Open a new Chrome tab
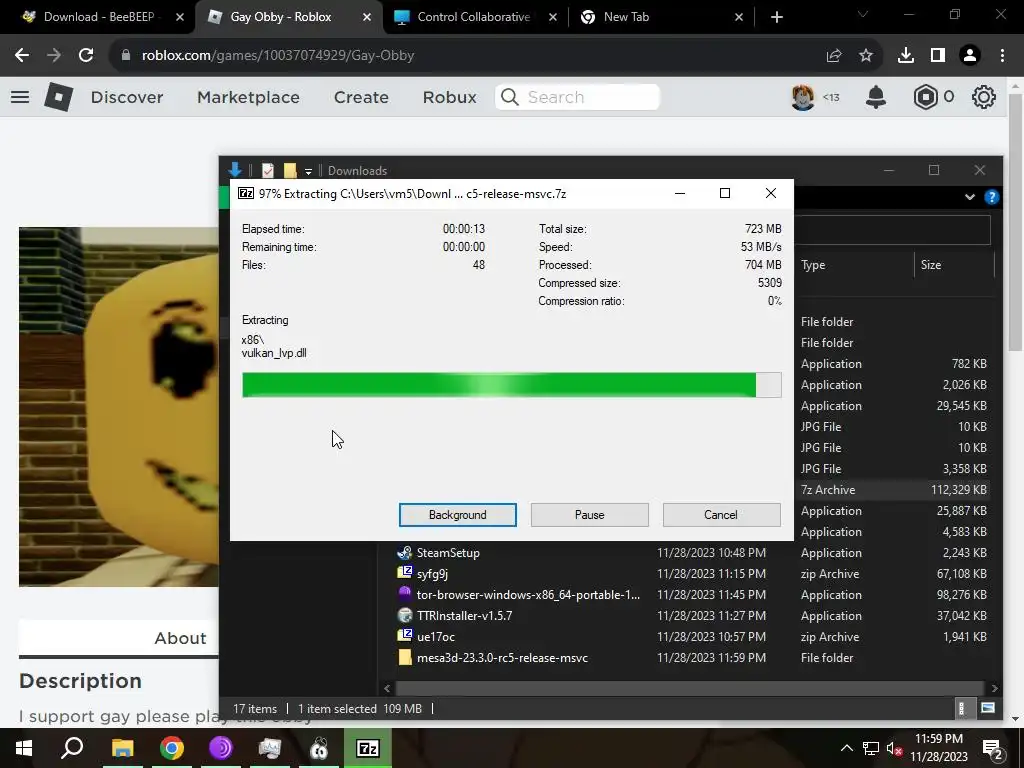Viewport: 1024px width, 768px height. (776, 17)
